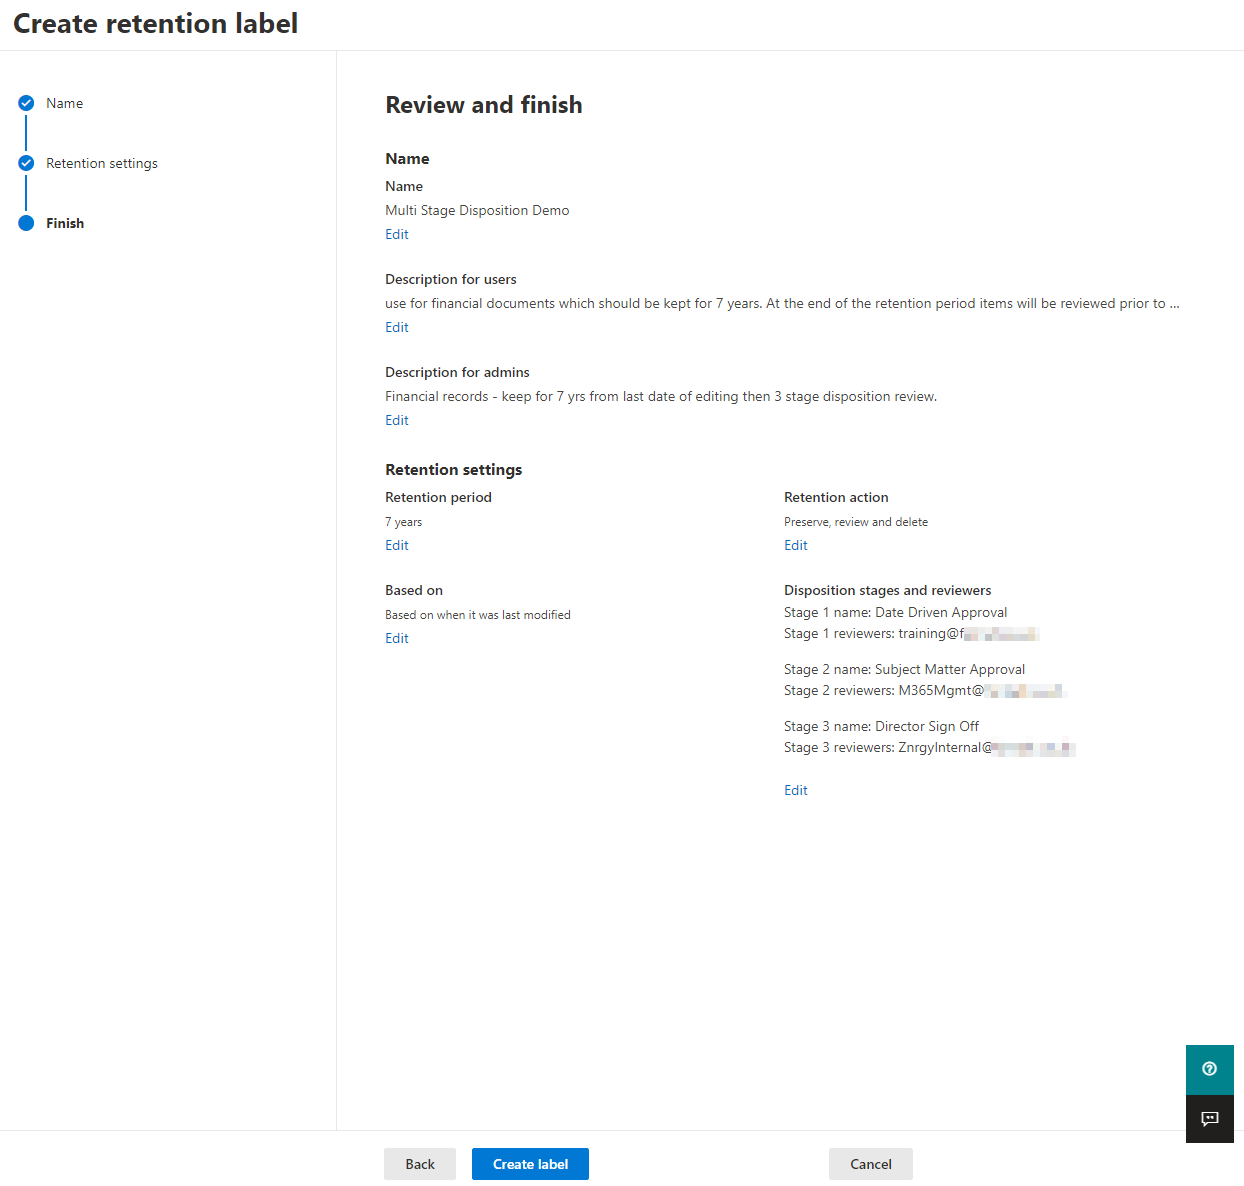Viewport: 1244px width, 1186px height.
Task: Go to the Retention settings wizard step
Action: coord(102,163)
